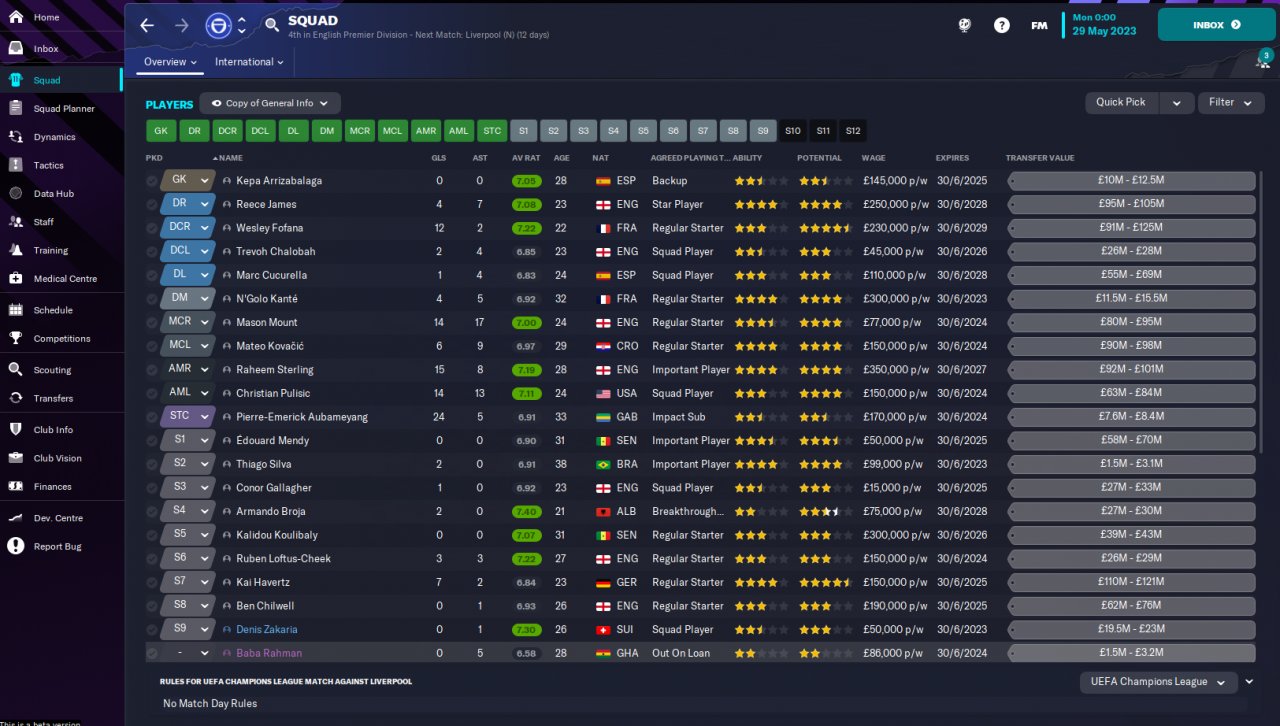
Task: Select the GK position filter button
Action: [x=161, y=131]
